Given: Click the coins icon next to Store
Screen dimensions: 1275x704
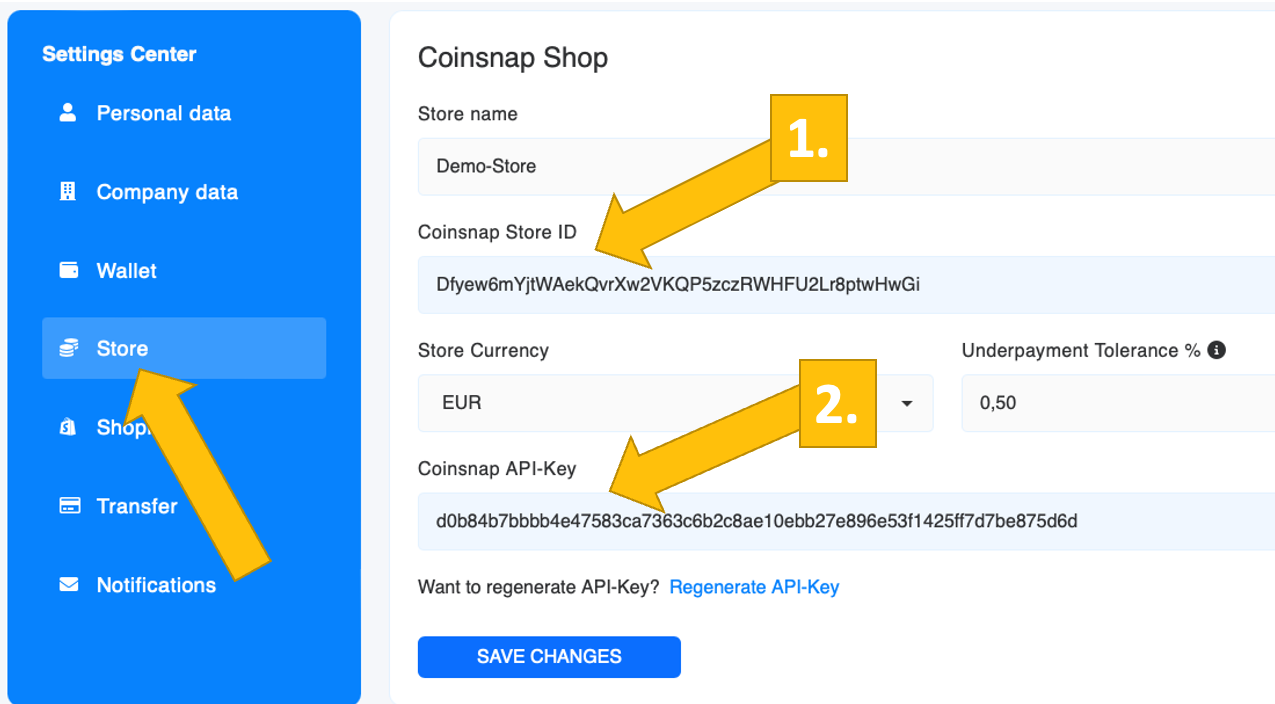Looking at the screenshot, I should click(68, 348).
